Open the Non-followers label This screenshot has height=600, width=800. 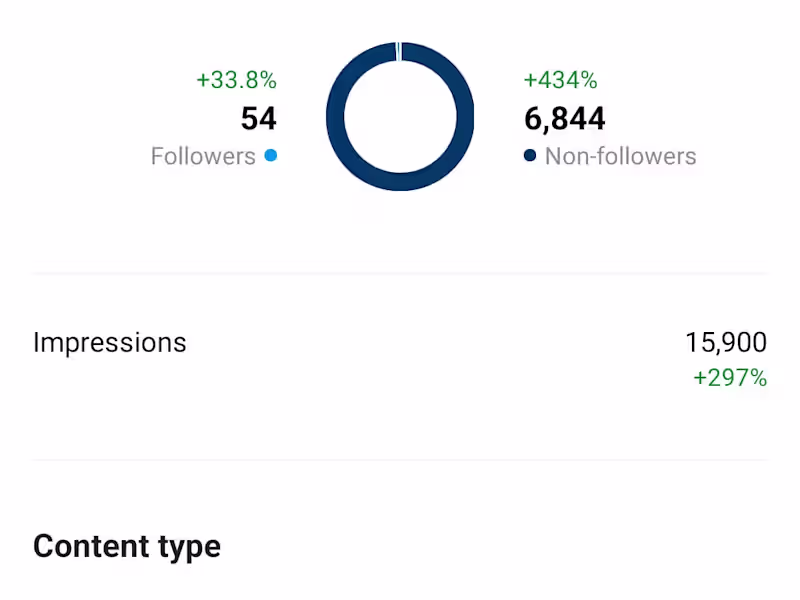tap(620, 156)
